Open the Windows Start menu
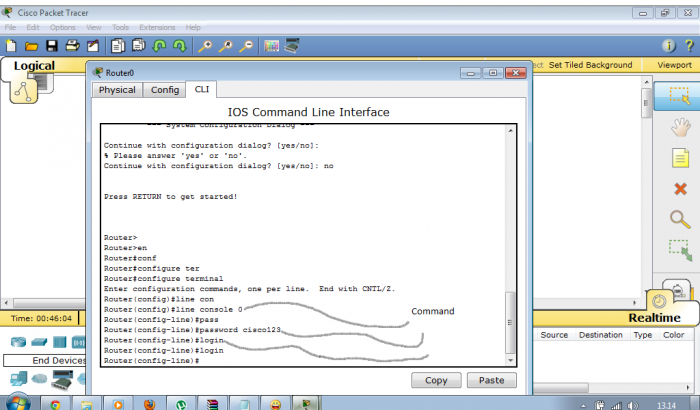The image size is (700, 410). [x=18, y=402]
